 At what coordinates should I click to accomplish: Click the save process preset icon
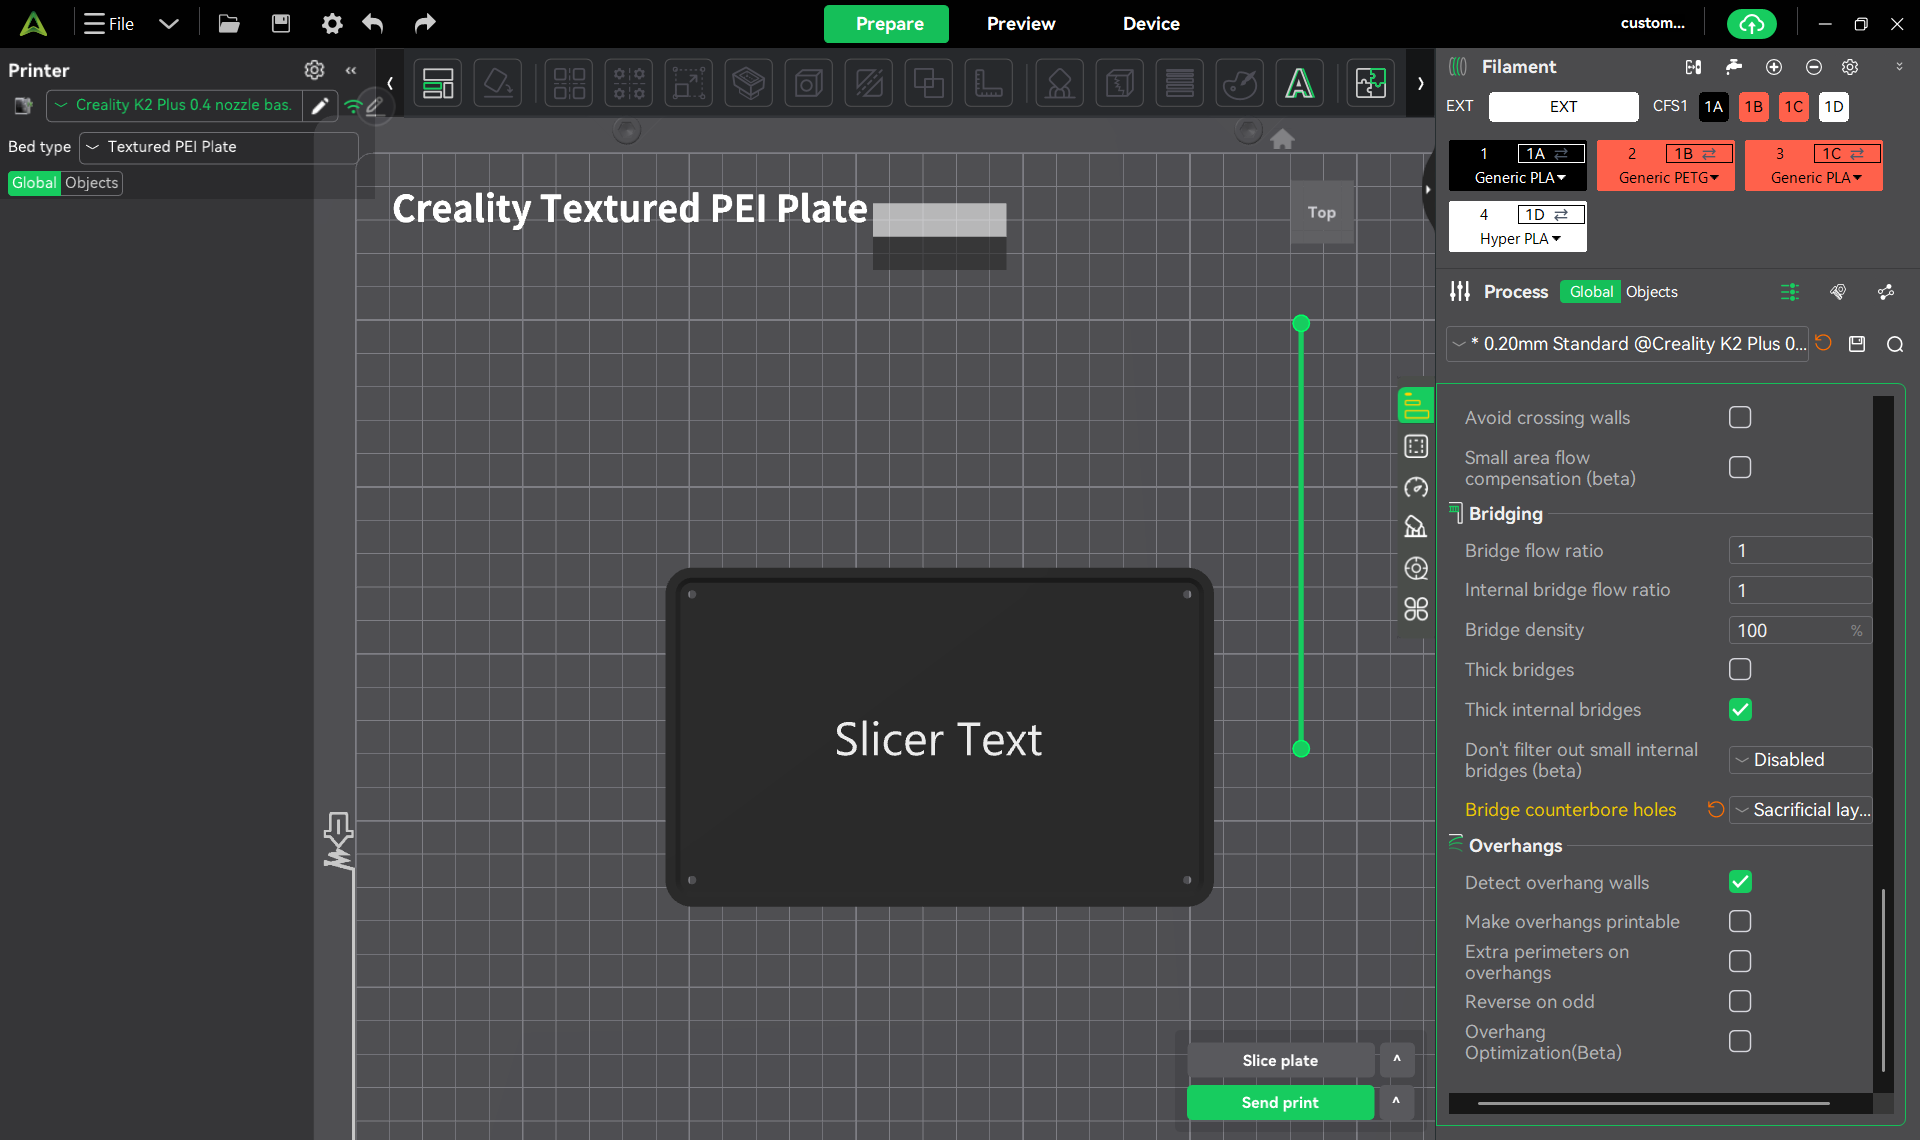tap(1857, 344)
